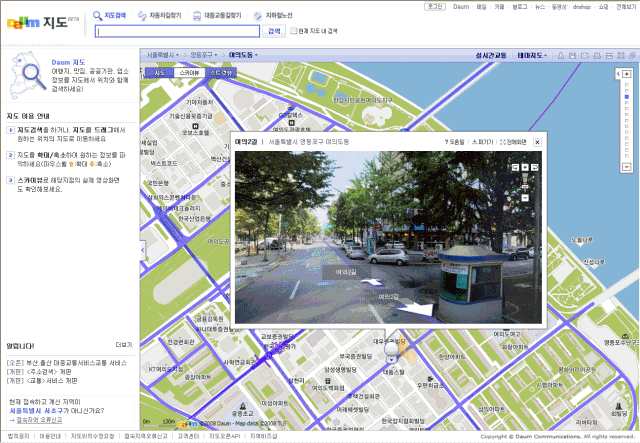Click 퍼가기 share in road view popup
Screen dimensions: 640x443
tap(482, 142)
